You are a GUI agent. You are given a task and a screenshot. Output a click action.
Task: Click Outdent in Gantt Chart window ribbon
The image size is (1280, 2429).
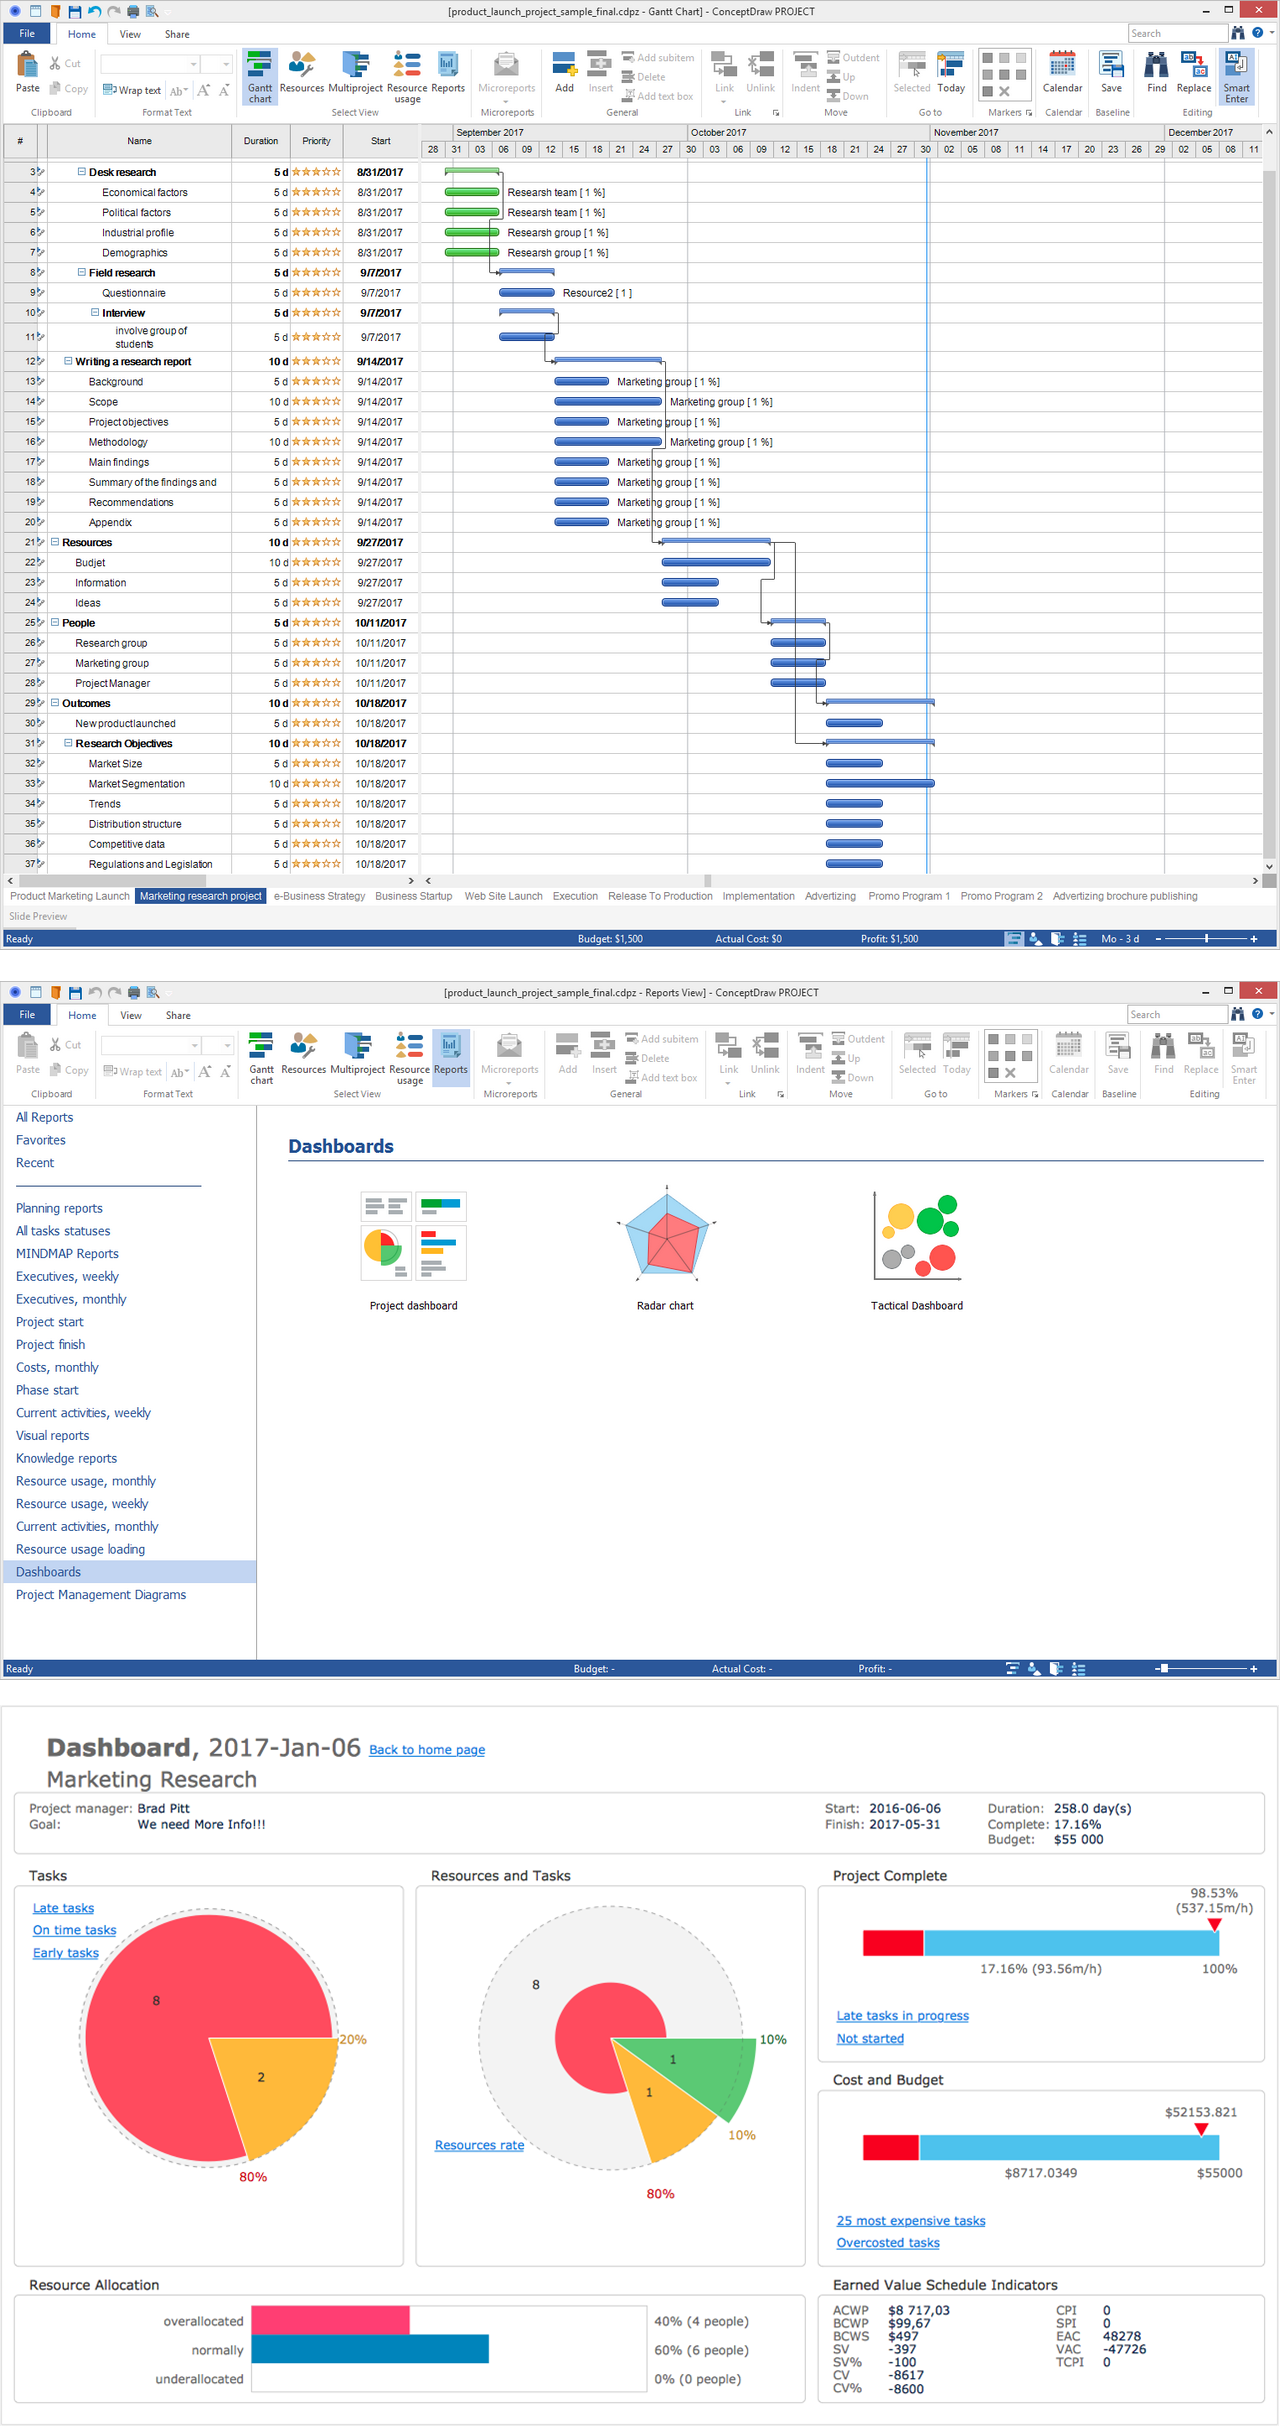pyautogui.click(x=853, y=58)
